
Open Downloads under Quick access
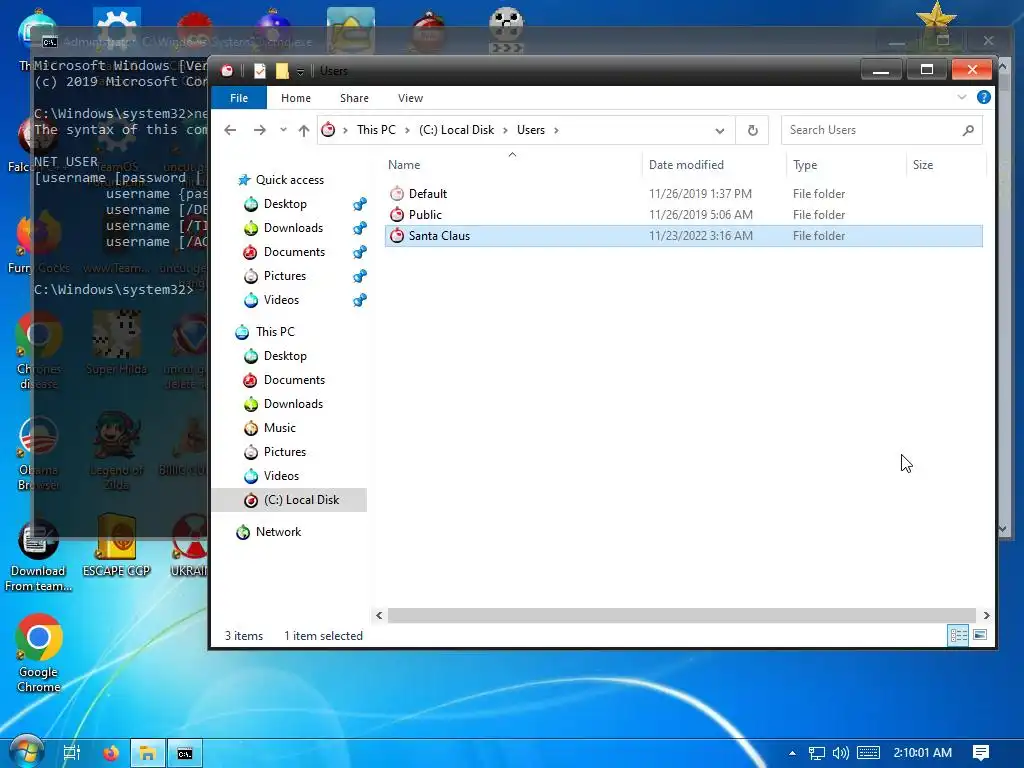pyautogui.click(x=293, y=228)
